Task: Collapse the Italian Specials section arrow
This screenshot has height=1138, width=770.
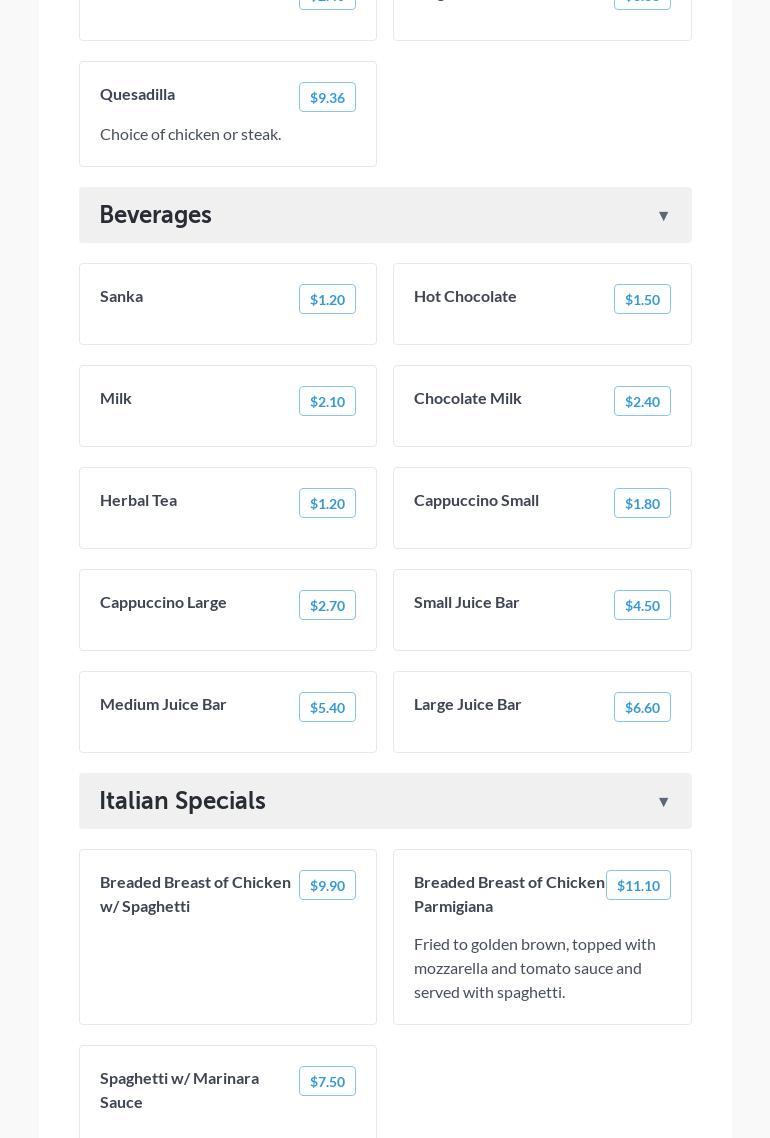Action: coord(663,802)
